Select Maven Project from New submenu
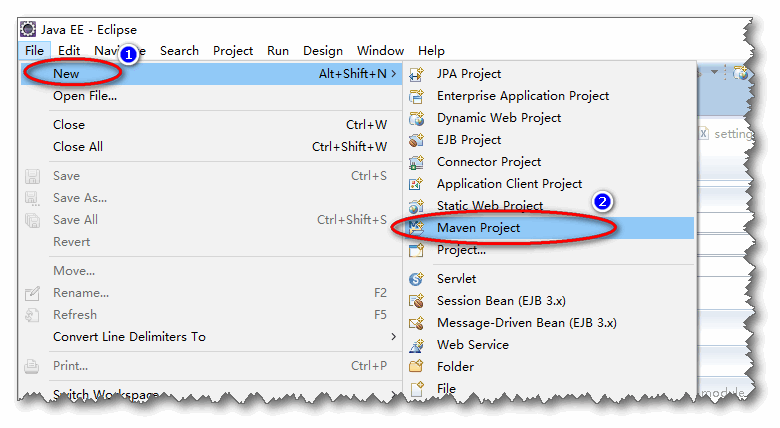The image size is (780, 428). (x=550, y=228)
